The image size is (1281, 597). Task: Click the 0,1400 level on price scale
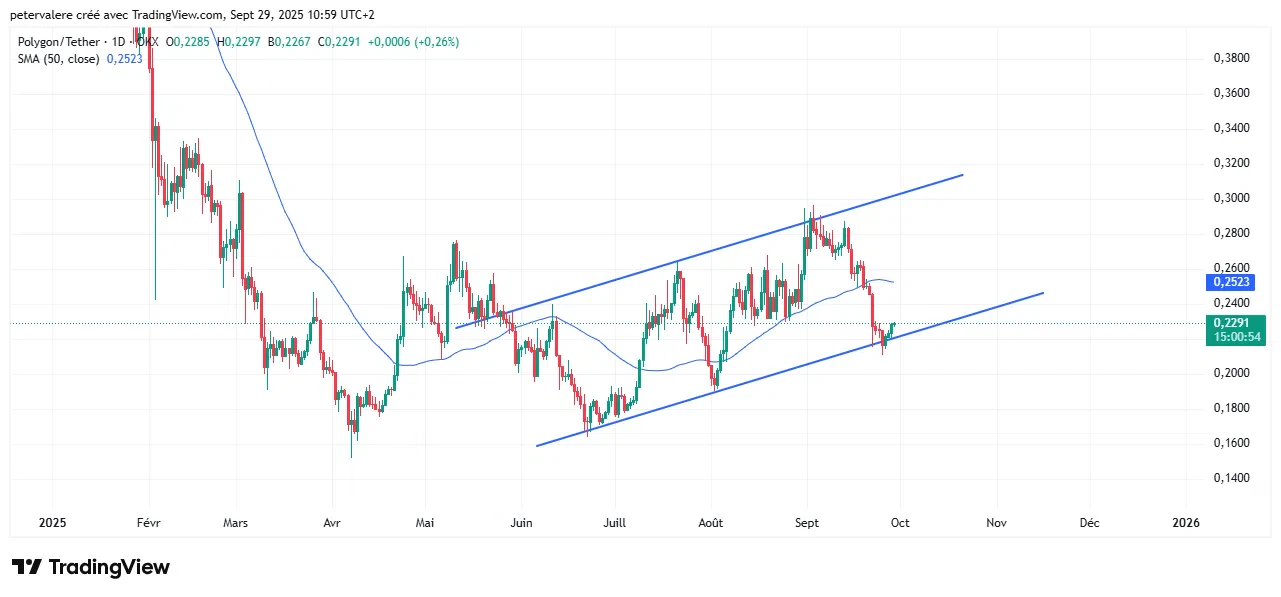(x=1231, y=478)
